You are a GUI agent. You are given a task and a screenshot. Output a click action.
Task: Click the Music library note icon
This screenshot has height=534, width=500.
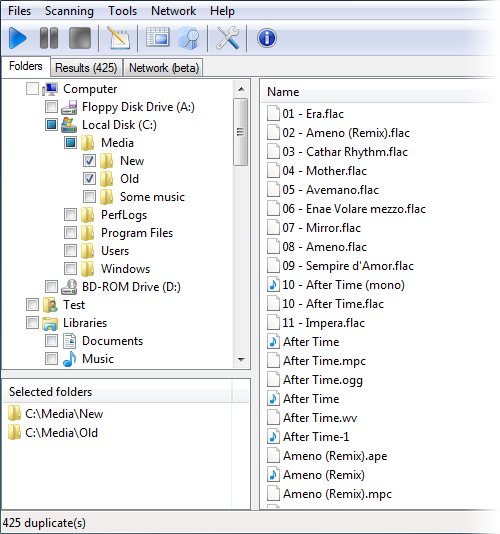click(x=69, y=359)
